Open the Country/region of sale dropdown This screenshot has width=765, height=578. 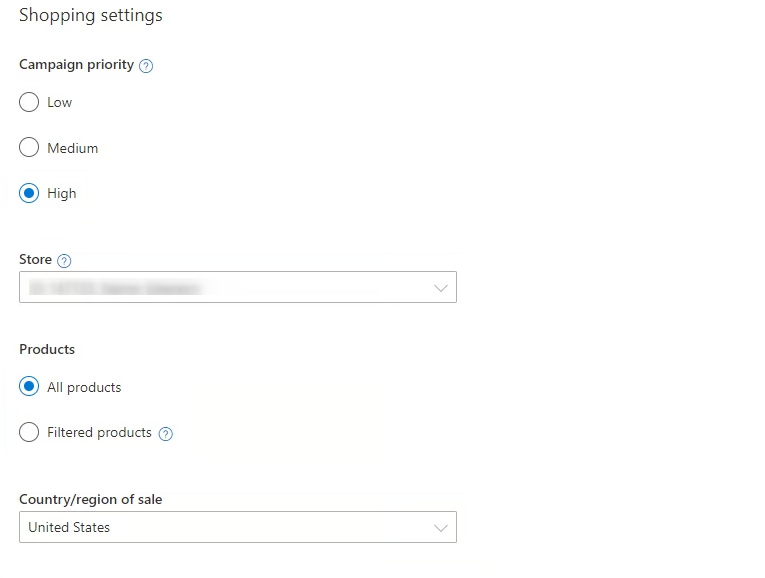(238, 527)
